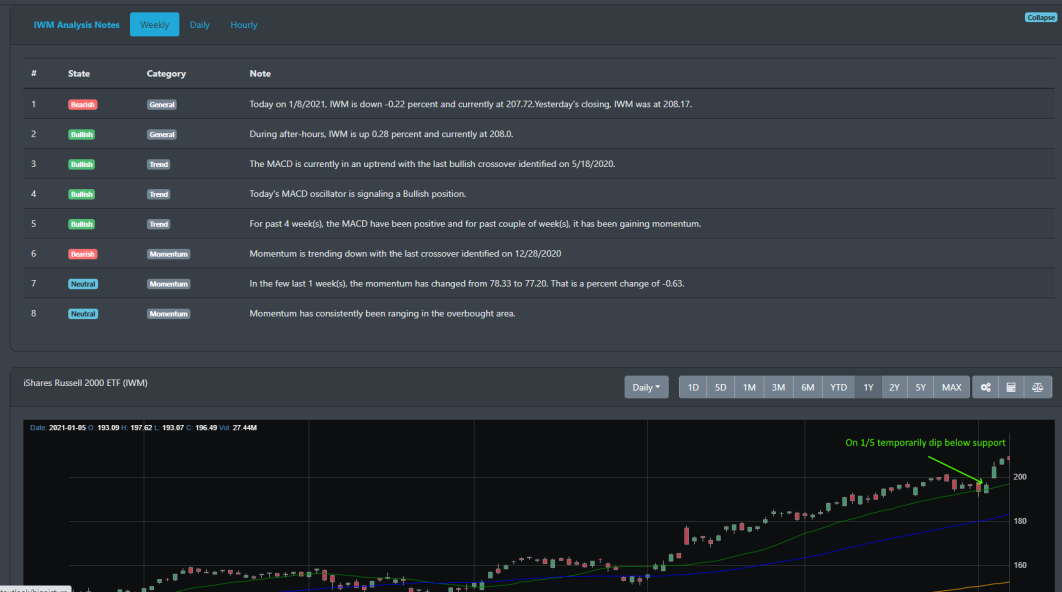Click the Neutral badge in row 7
Screen dimensions: 1062x592
[83, 284]
